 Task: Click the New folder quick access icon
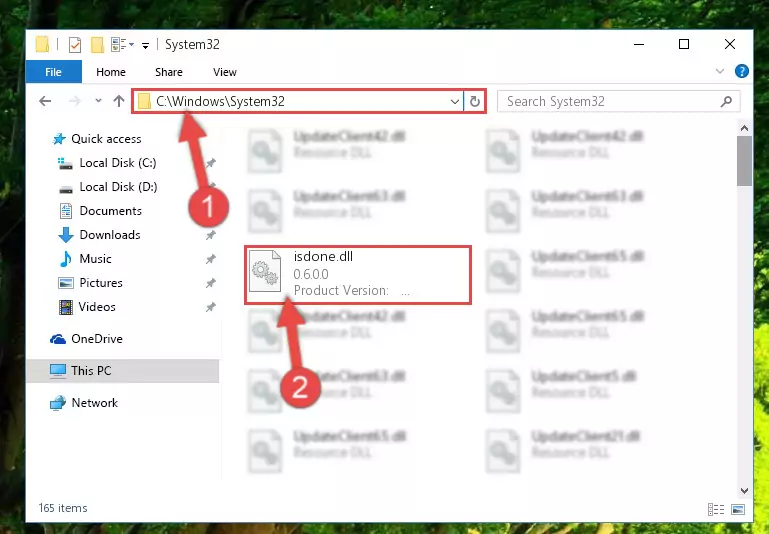(98, 45)
